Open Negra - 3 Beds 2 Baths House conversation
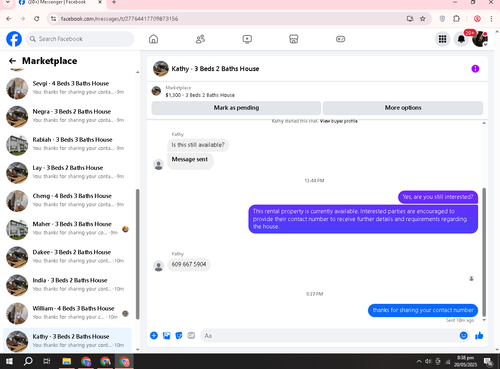 pos(68,116)
